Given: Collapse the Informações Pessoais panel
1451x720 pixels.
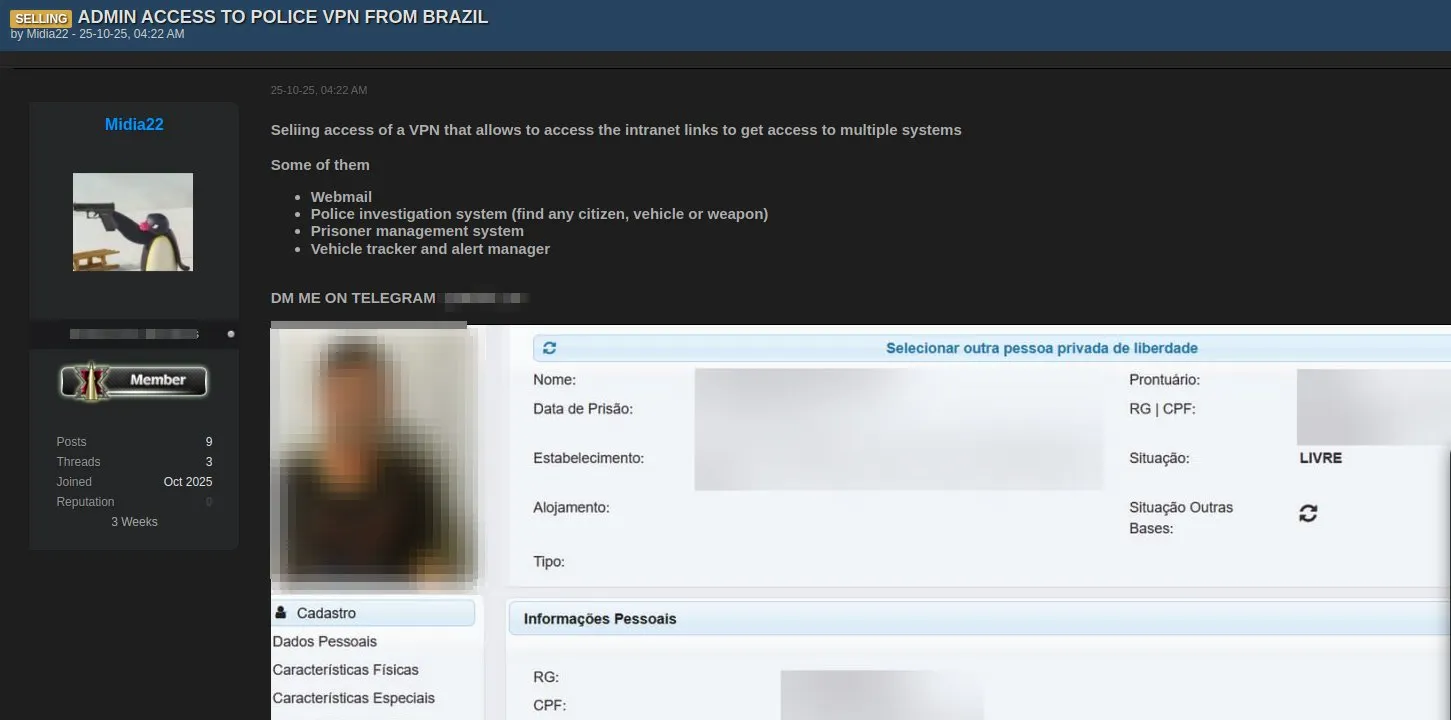Looking at the screenshot, I should (598, 618).
